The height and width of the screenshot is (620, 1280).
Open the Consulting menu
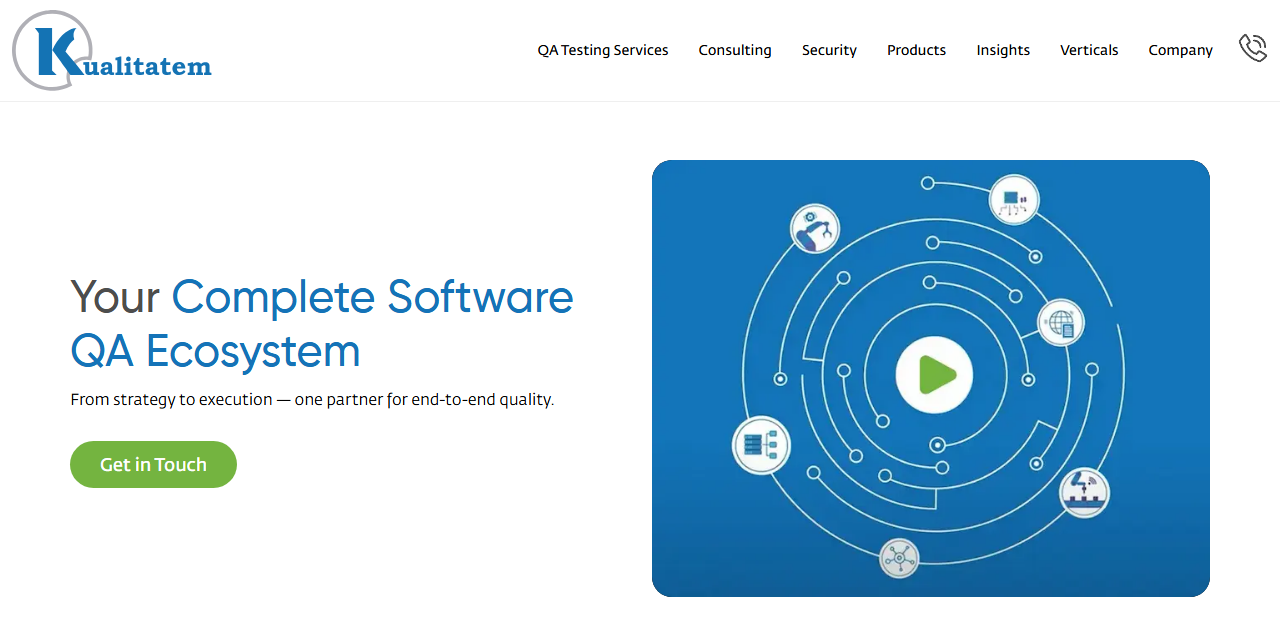pos(735,50)
